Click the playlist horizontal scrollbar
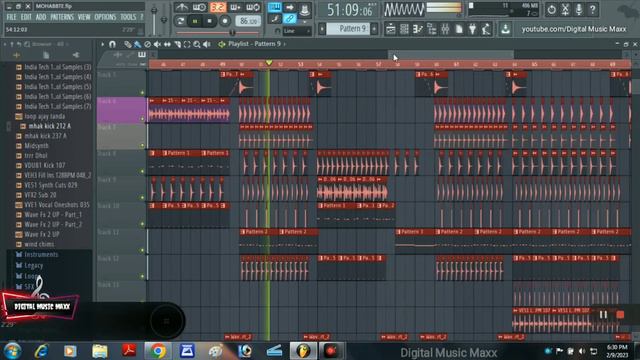This screenshot has width=640, height=360. tap(451, 55)
